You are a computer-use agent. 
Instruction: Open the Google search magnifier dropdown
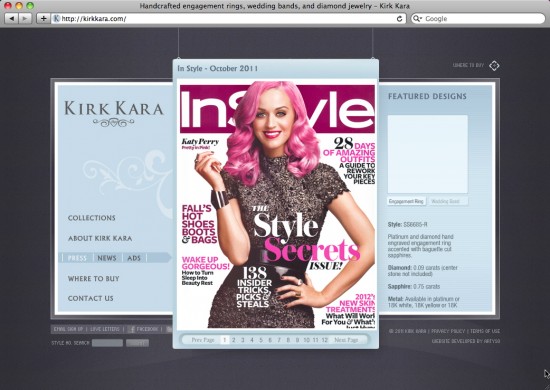[x=417, y=19]
